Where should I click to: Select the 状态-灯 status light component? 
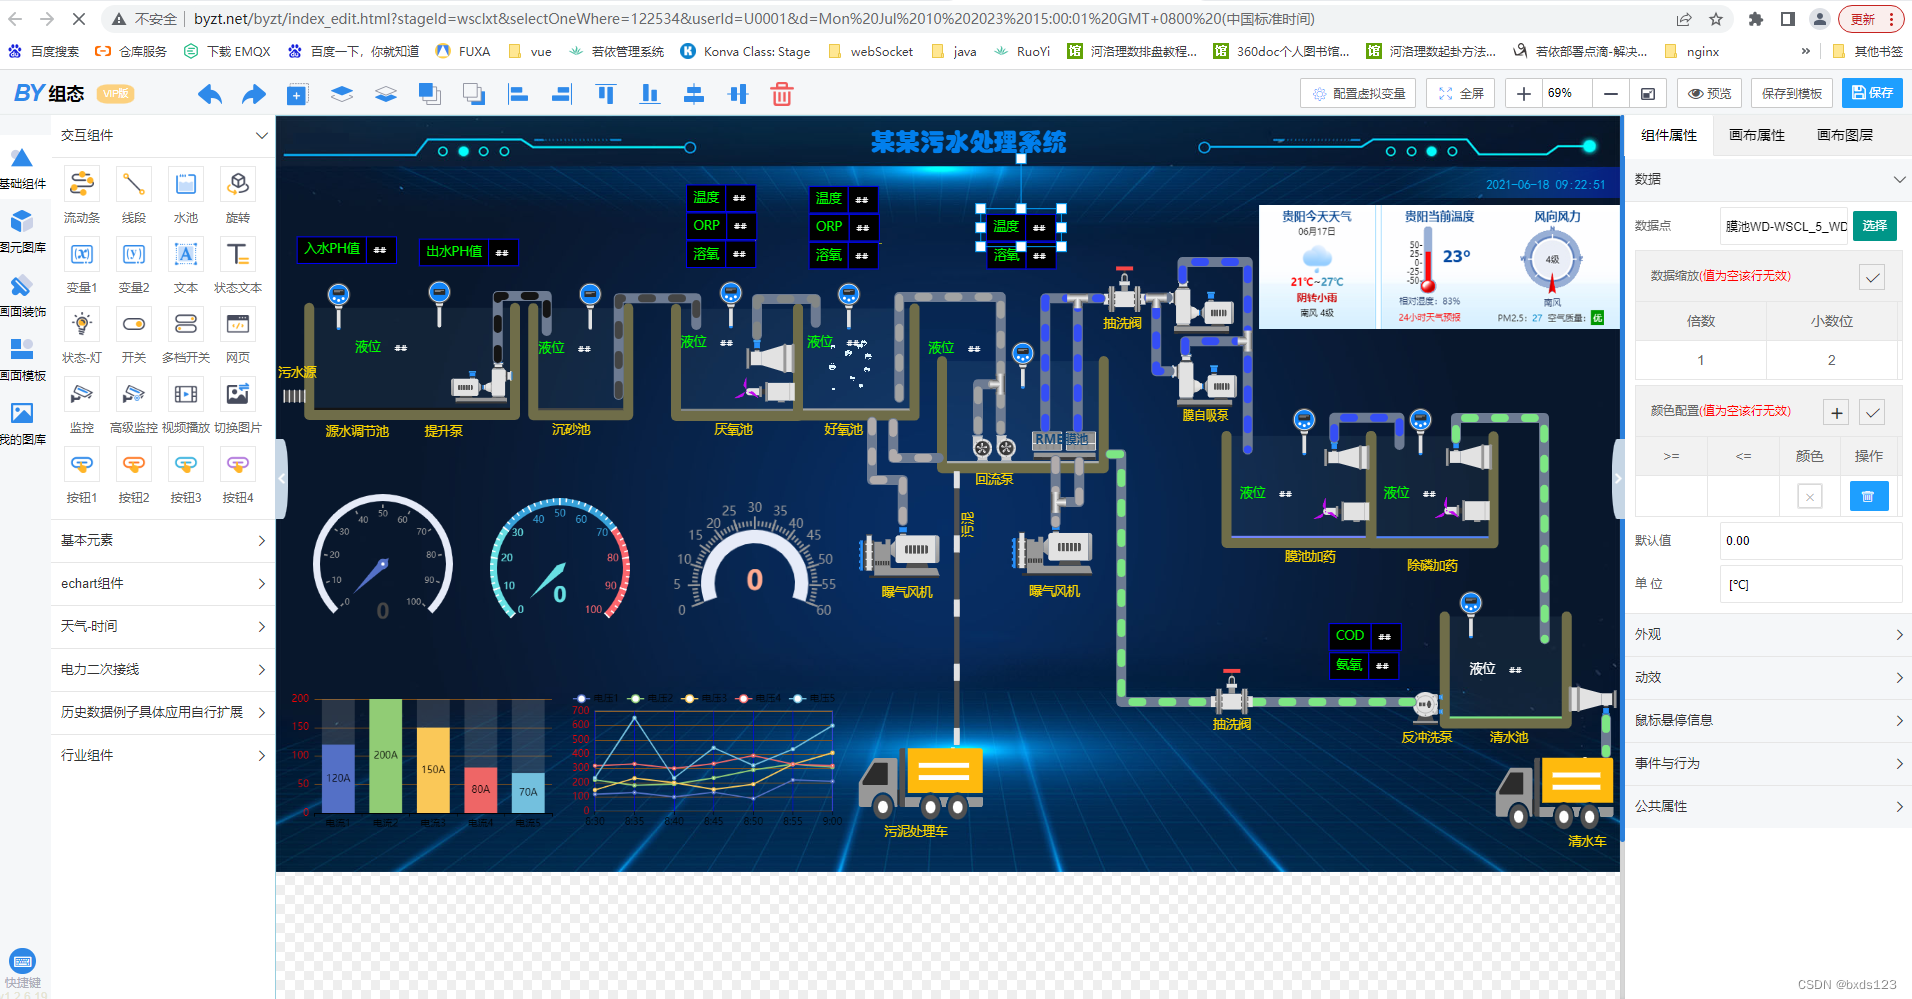coord(82,335)
